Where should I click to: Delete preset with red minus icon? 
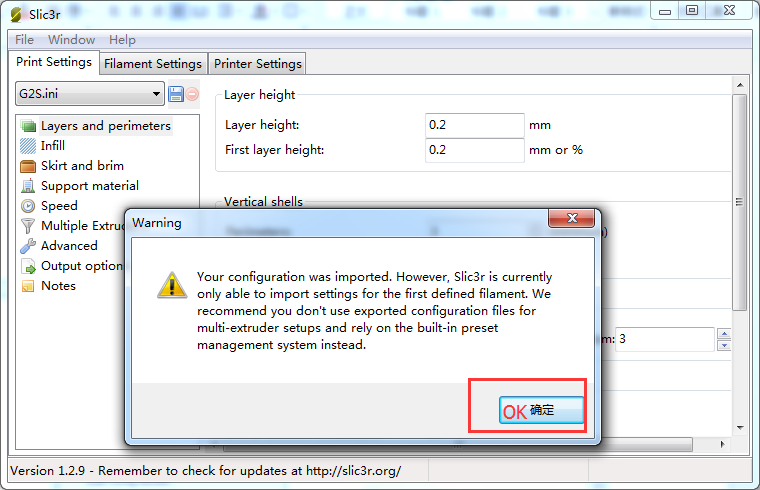tap(192, 94)
